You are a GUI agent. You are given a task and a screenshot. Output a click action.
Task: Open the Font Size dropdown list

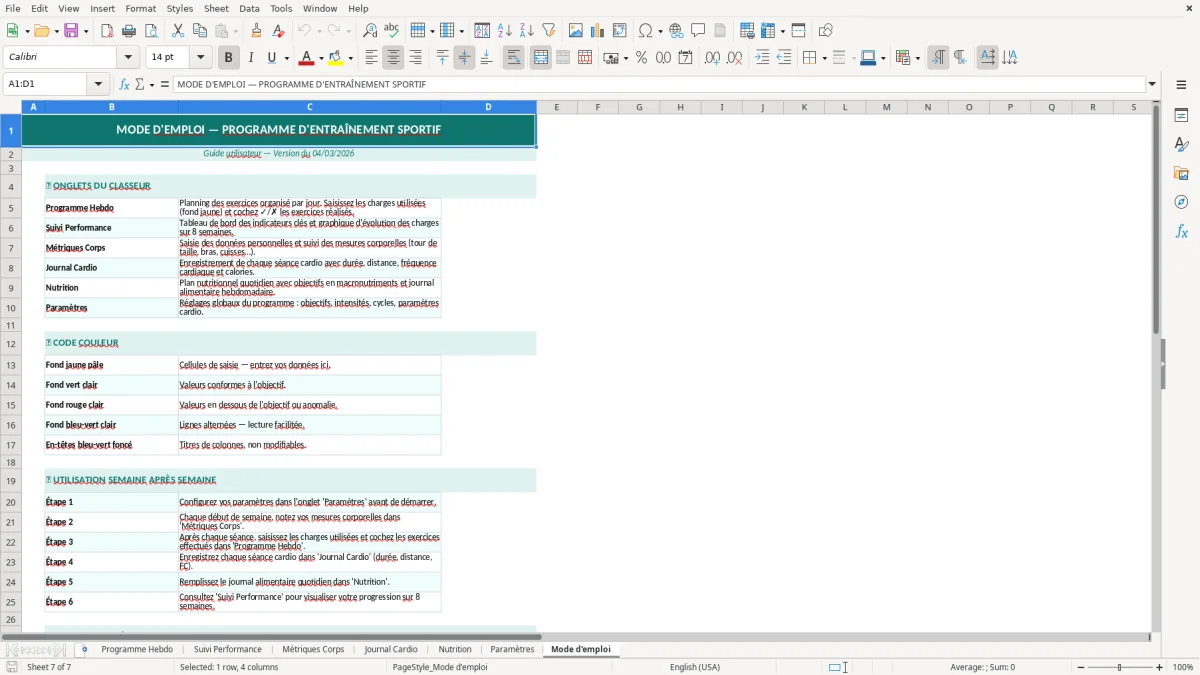[x=200, y=58]
